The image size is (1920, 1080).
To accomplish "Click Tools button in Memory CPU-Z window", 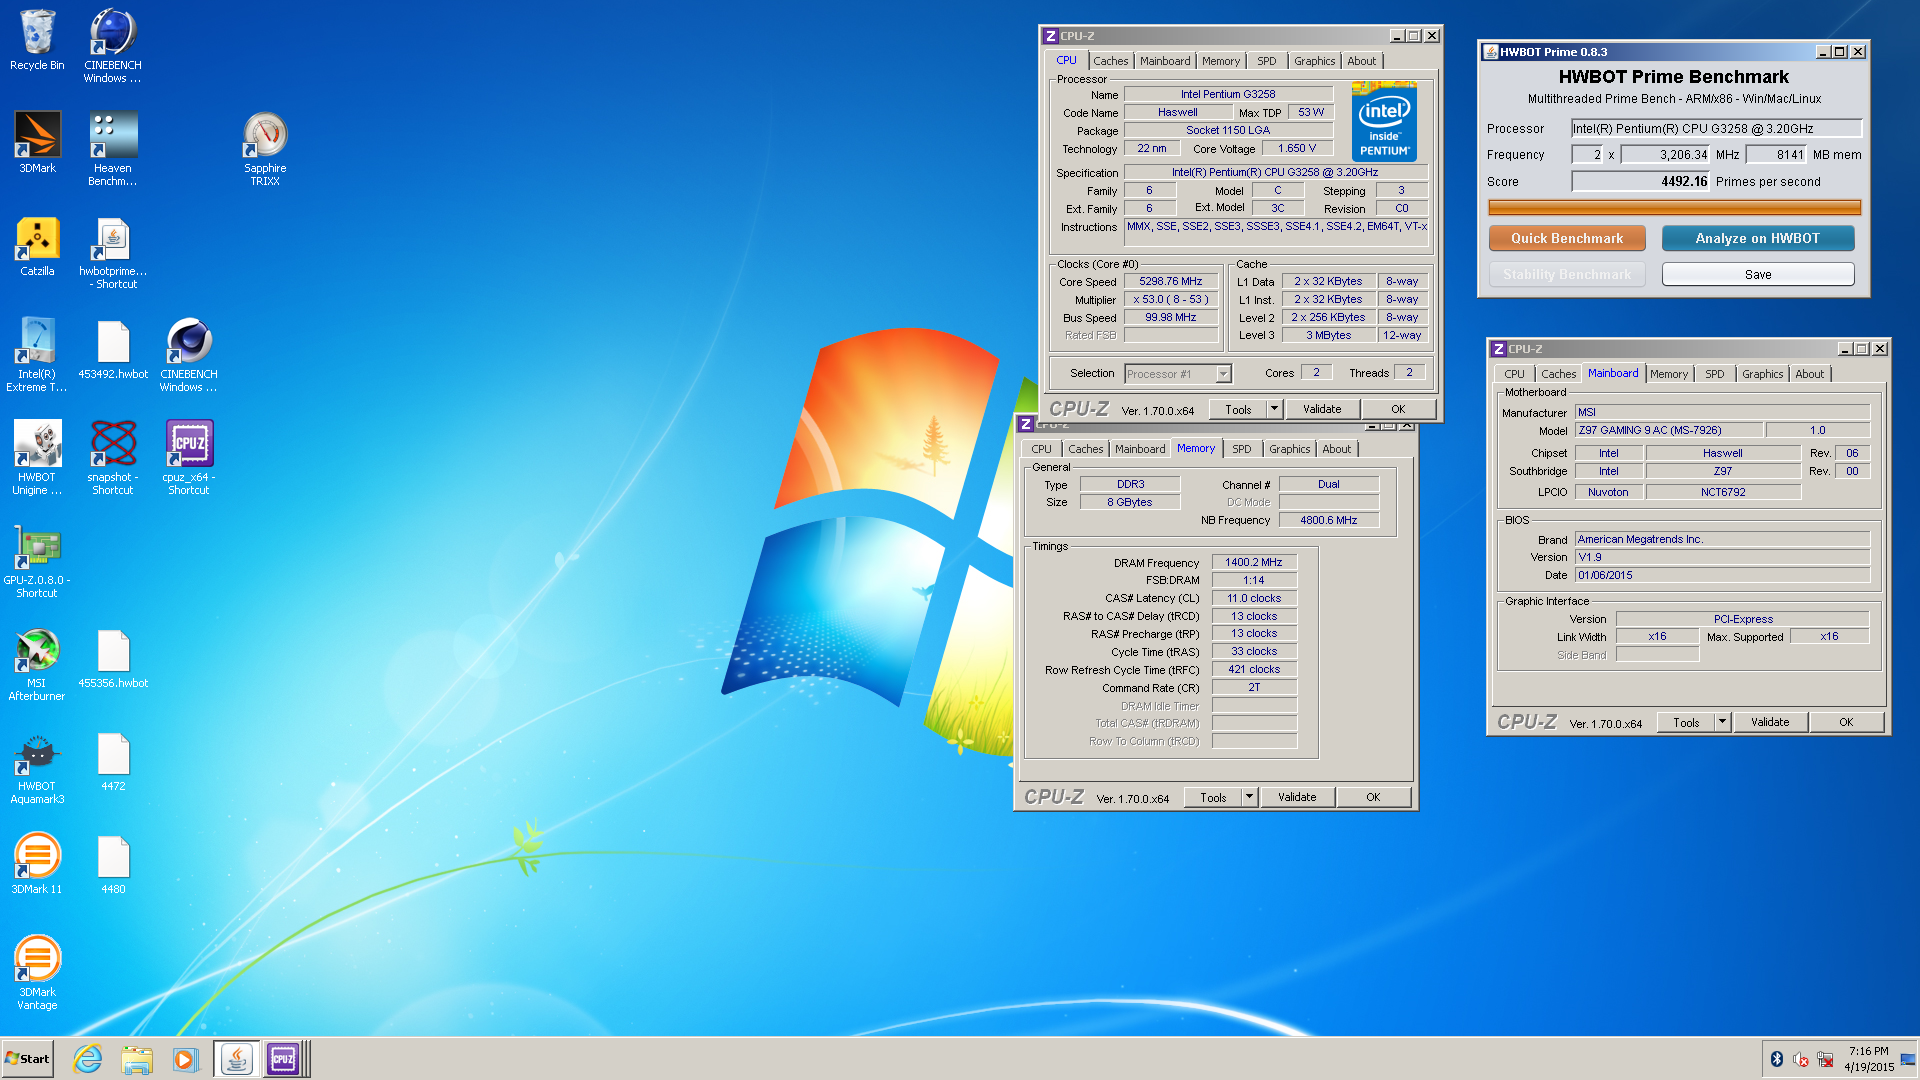I will tap(1213, 797).
